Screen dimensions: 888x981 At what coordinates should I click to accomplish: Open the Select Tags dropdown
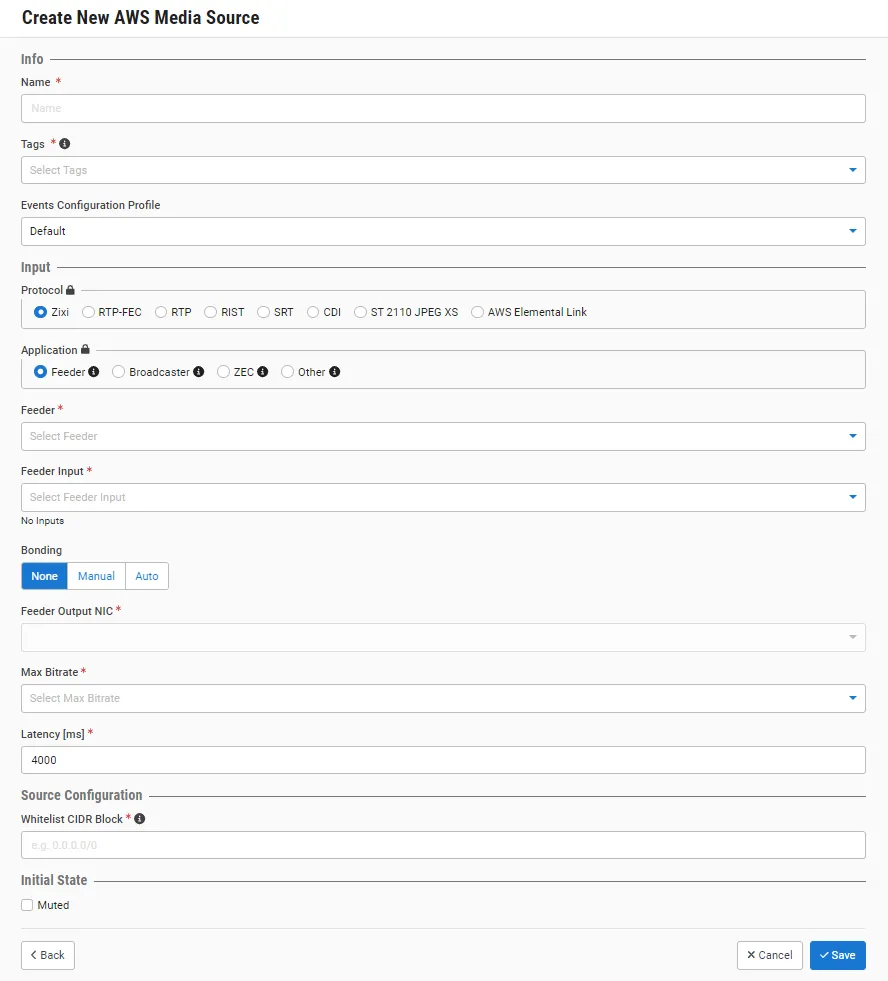(443, 170)
